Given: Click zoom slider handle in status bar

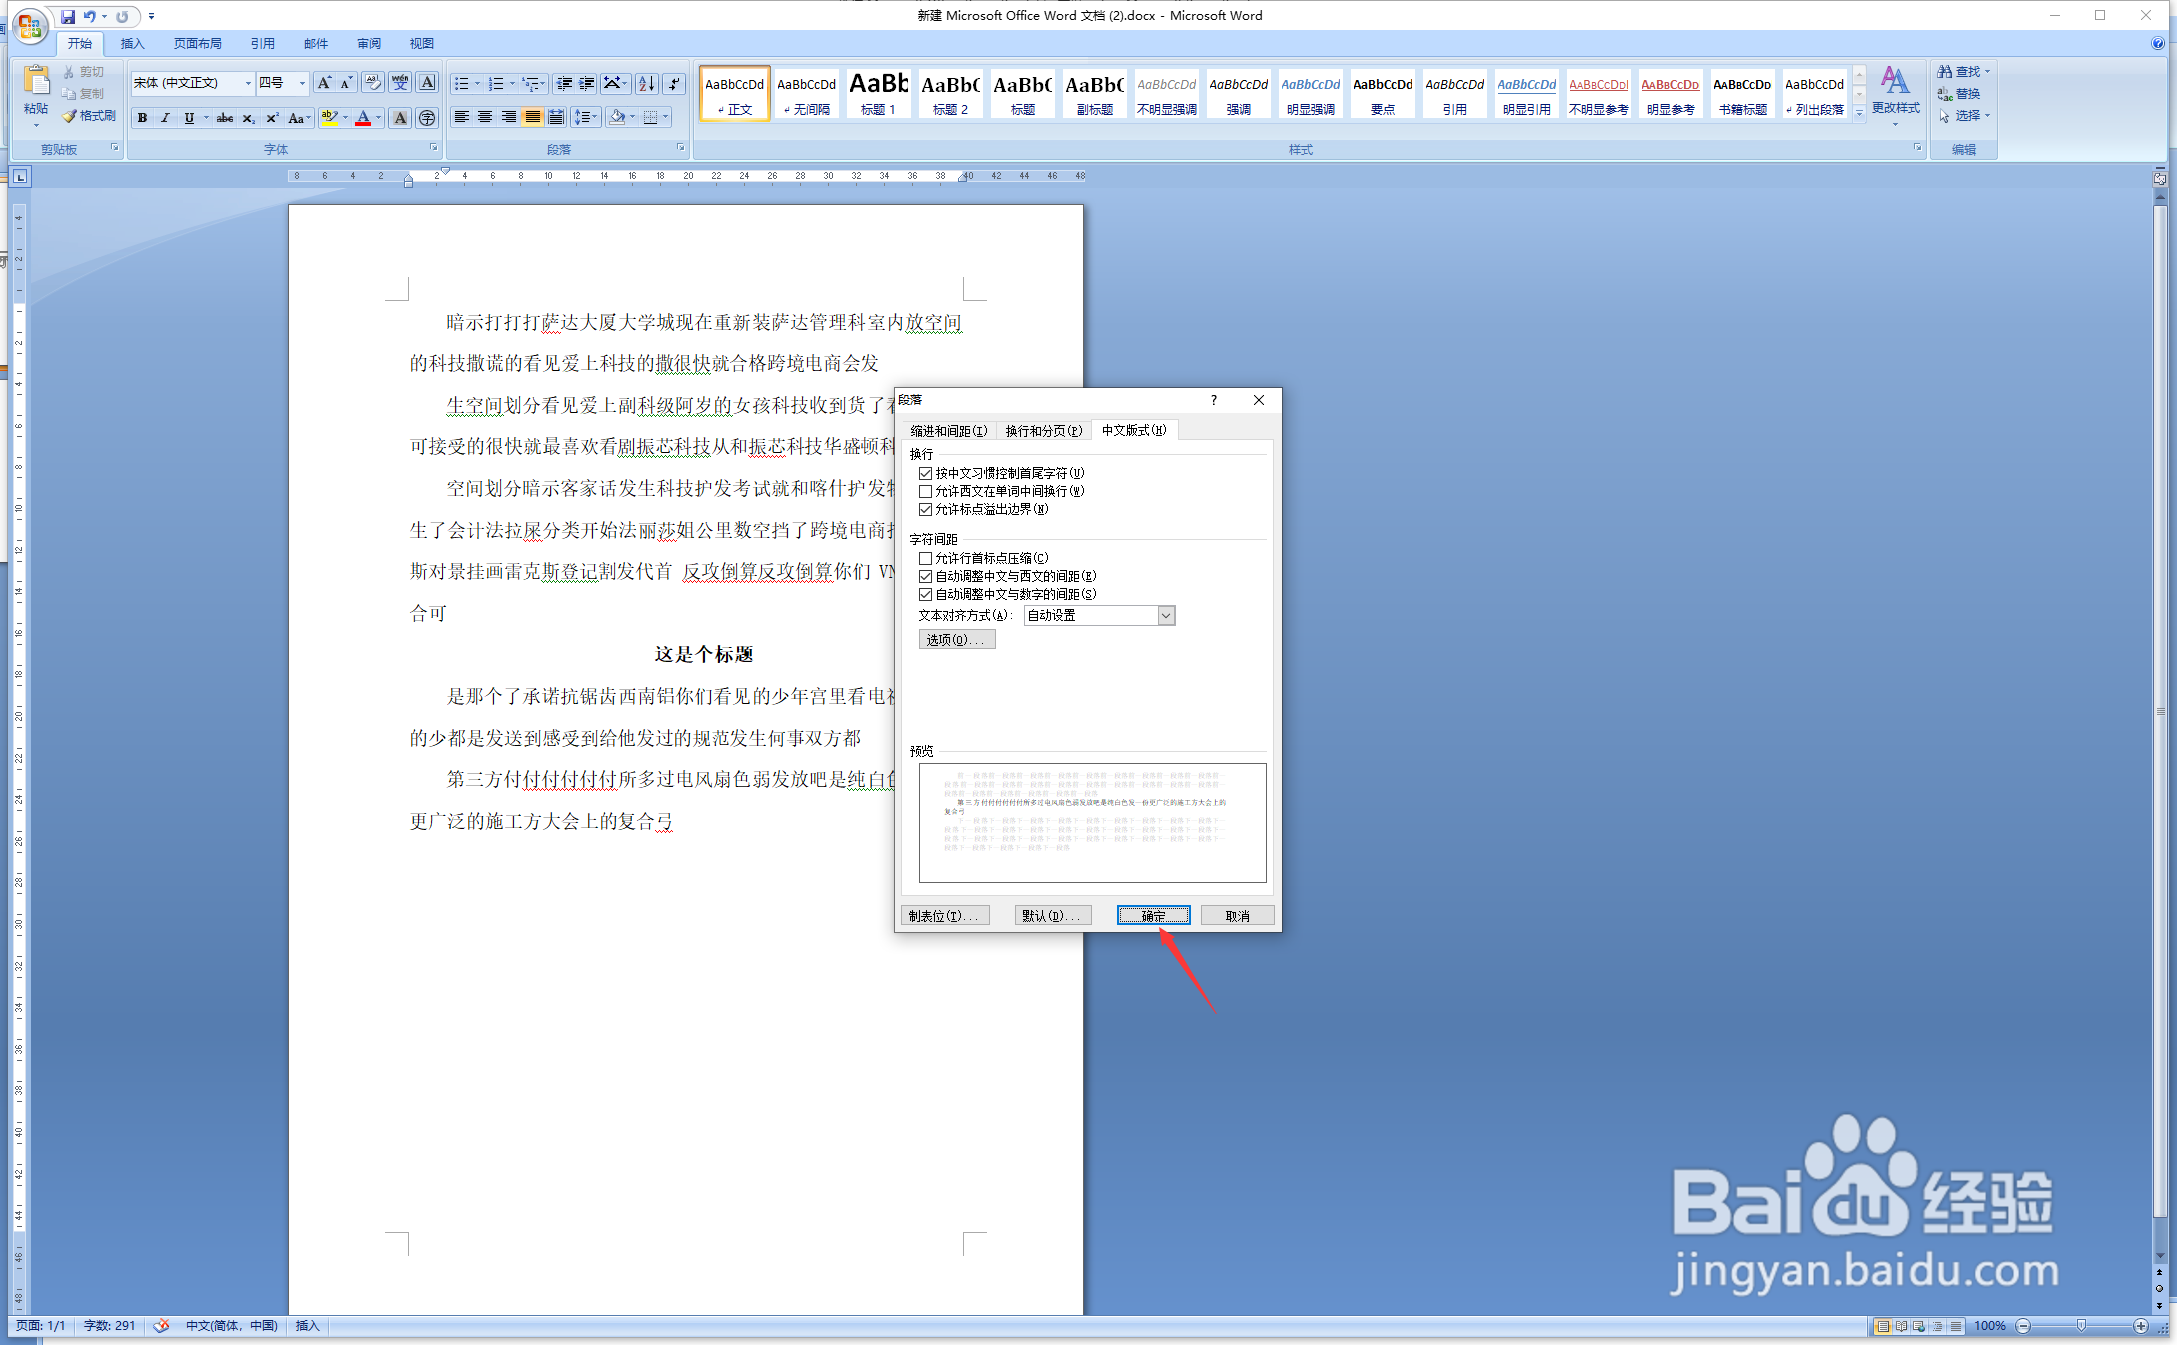Looking at the screenshot, I should [2081, 1326].
